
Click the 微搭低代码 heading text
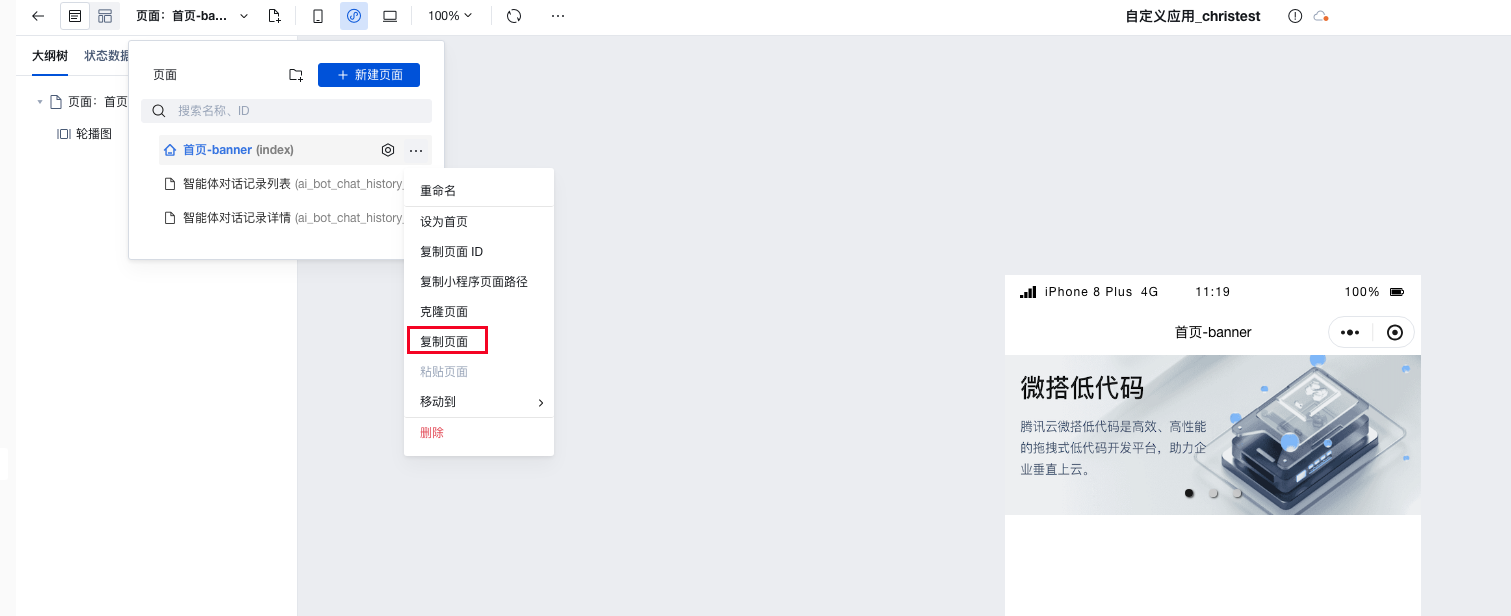(x=1082, y=387)
